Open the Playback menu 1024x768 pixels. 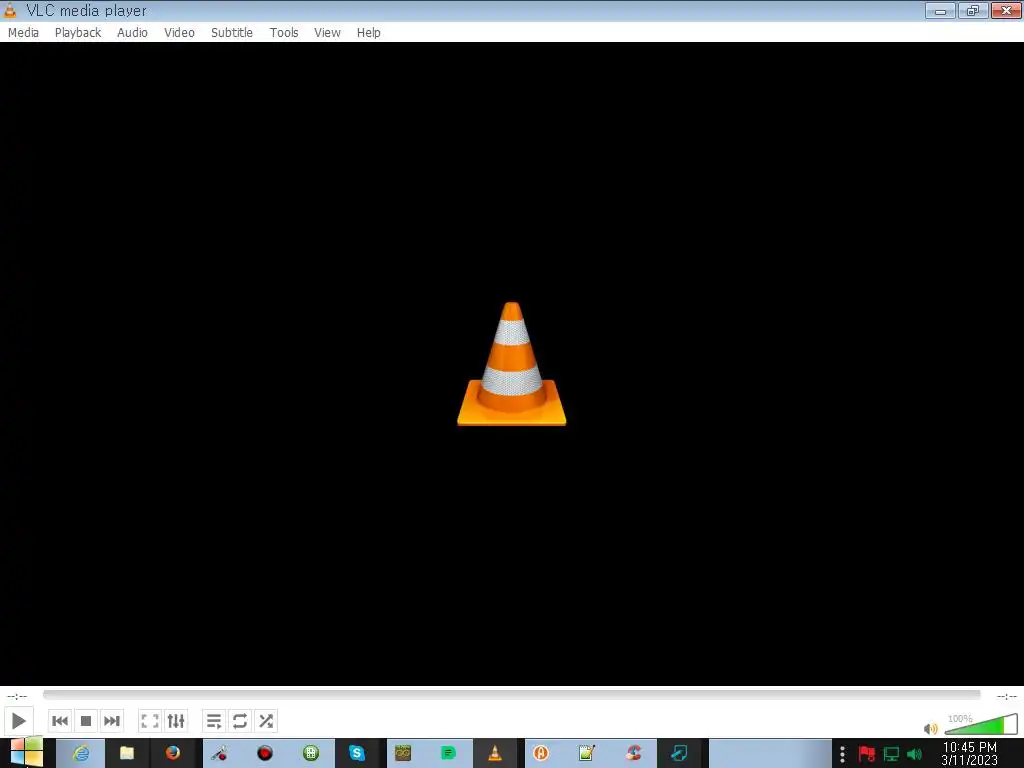(x=78, y=33)
